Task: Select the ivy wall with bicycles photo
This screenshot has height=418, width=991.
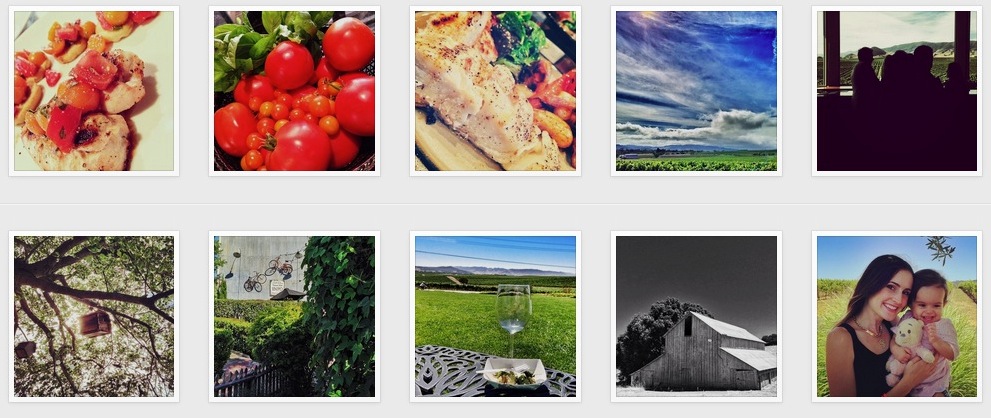Action: pos(295,316)
